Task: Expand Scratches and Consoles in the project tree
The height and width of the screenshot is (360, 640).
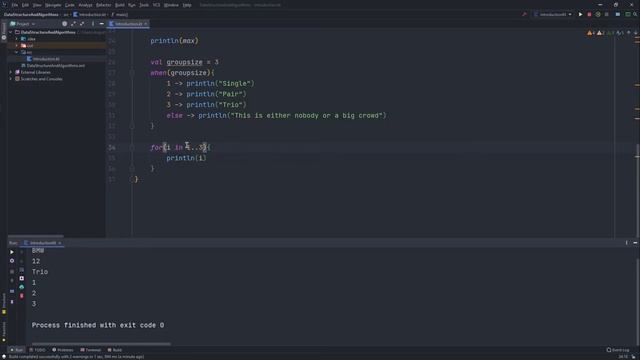Action: (x=11, y=79)
